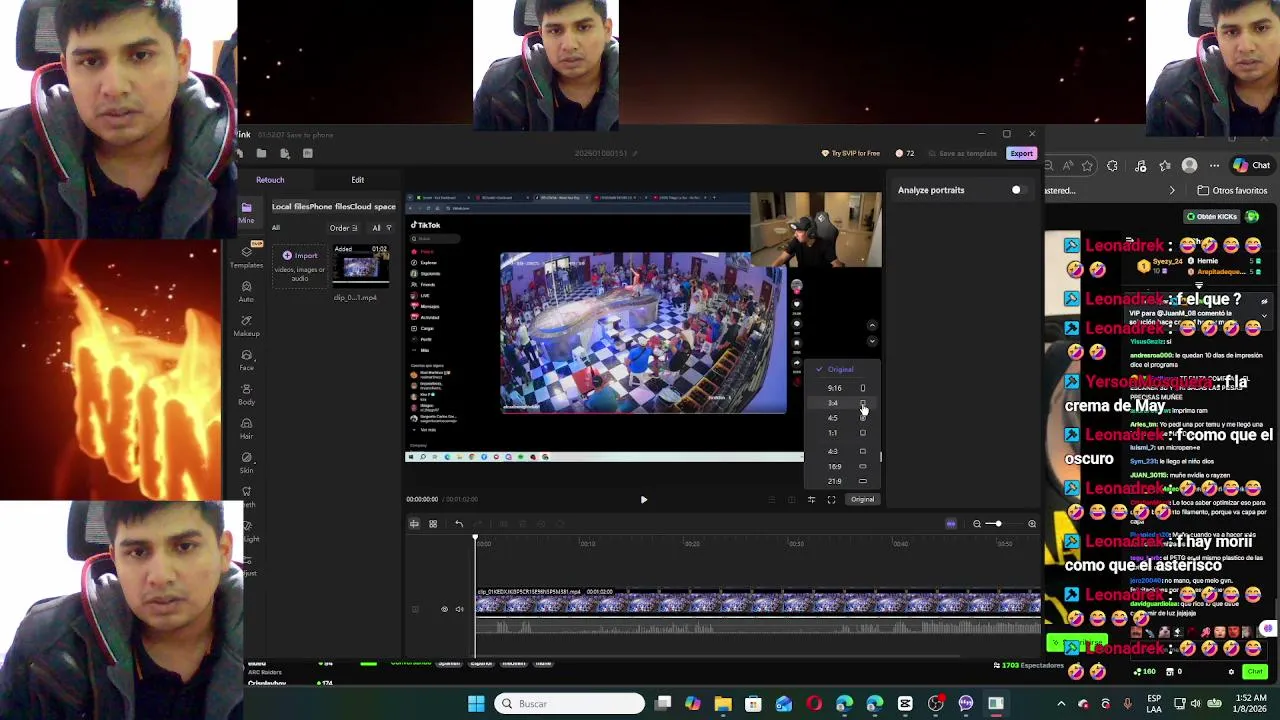Screen dimensions: 1280x720
Task: Click Try SVIP for Free
Action: [x=851, y=153]
